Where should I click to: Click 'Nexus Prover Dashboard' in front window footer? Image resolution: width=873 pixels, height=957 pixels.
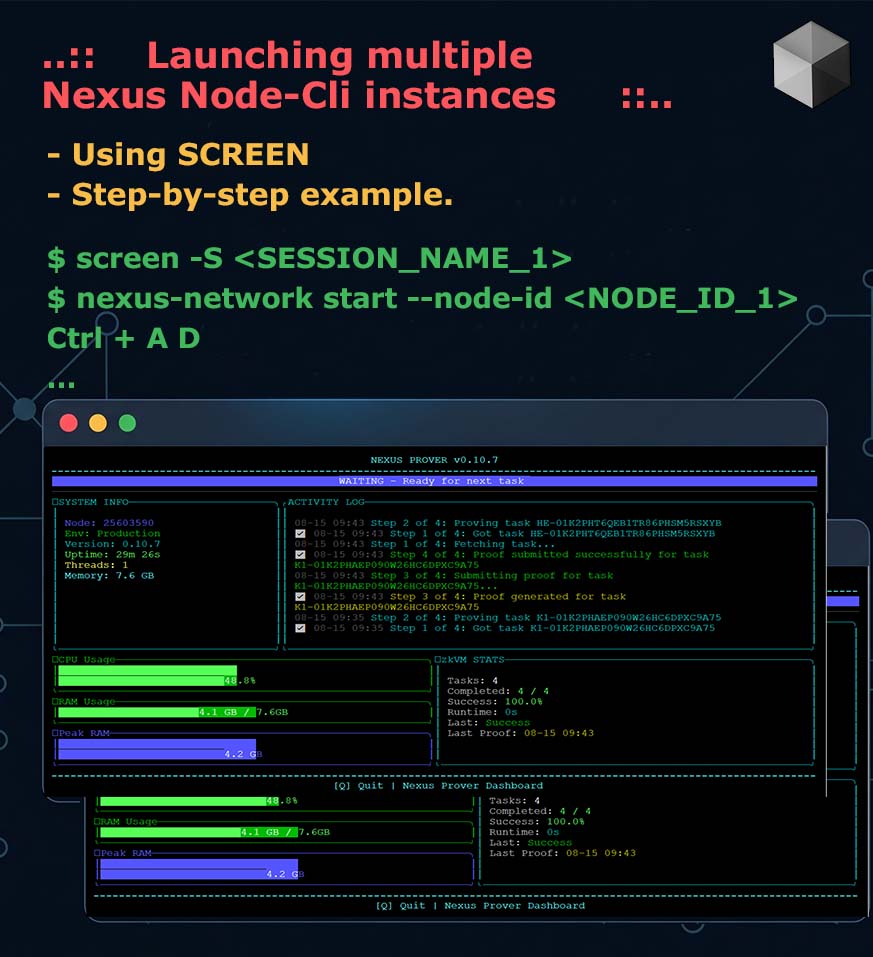tap(473, 785)
